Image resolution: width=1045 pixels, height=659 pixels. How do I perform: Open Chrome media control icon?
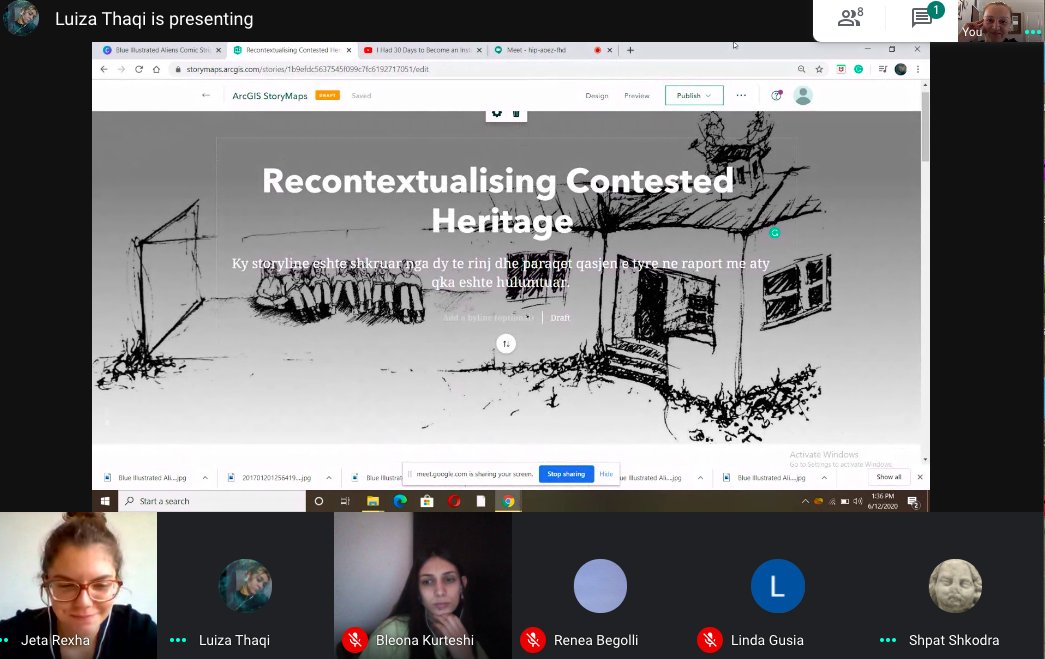tap(882, 69)
